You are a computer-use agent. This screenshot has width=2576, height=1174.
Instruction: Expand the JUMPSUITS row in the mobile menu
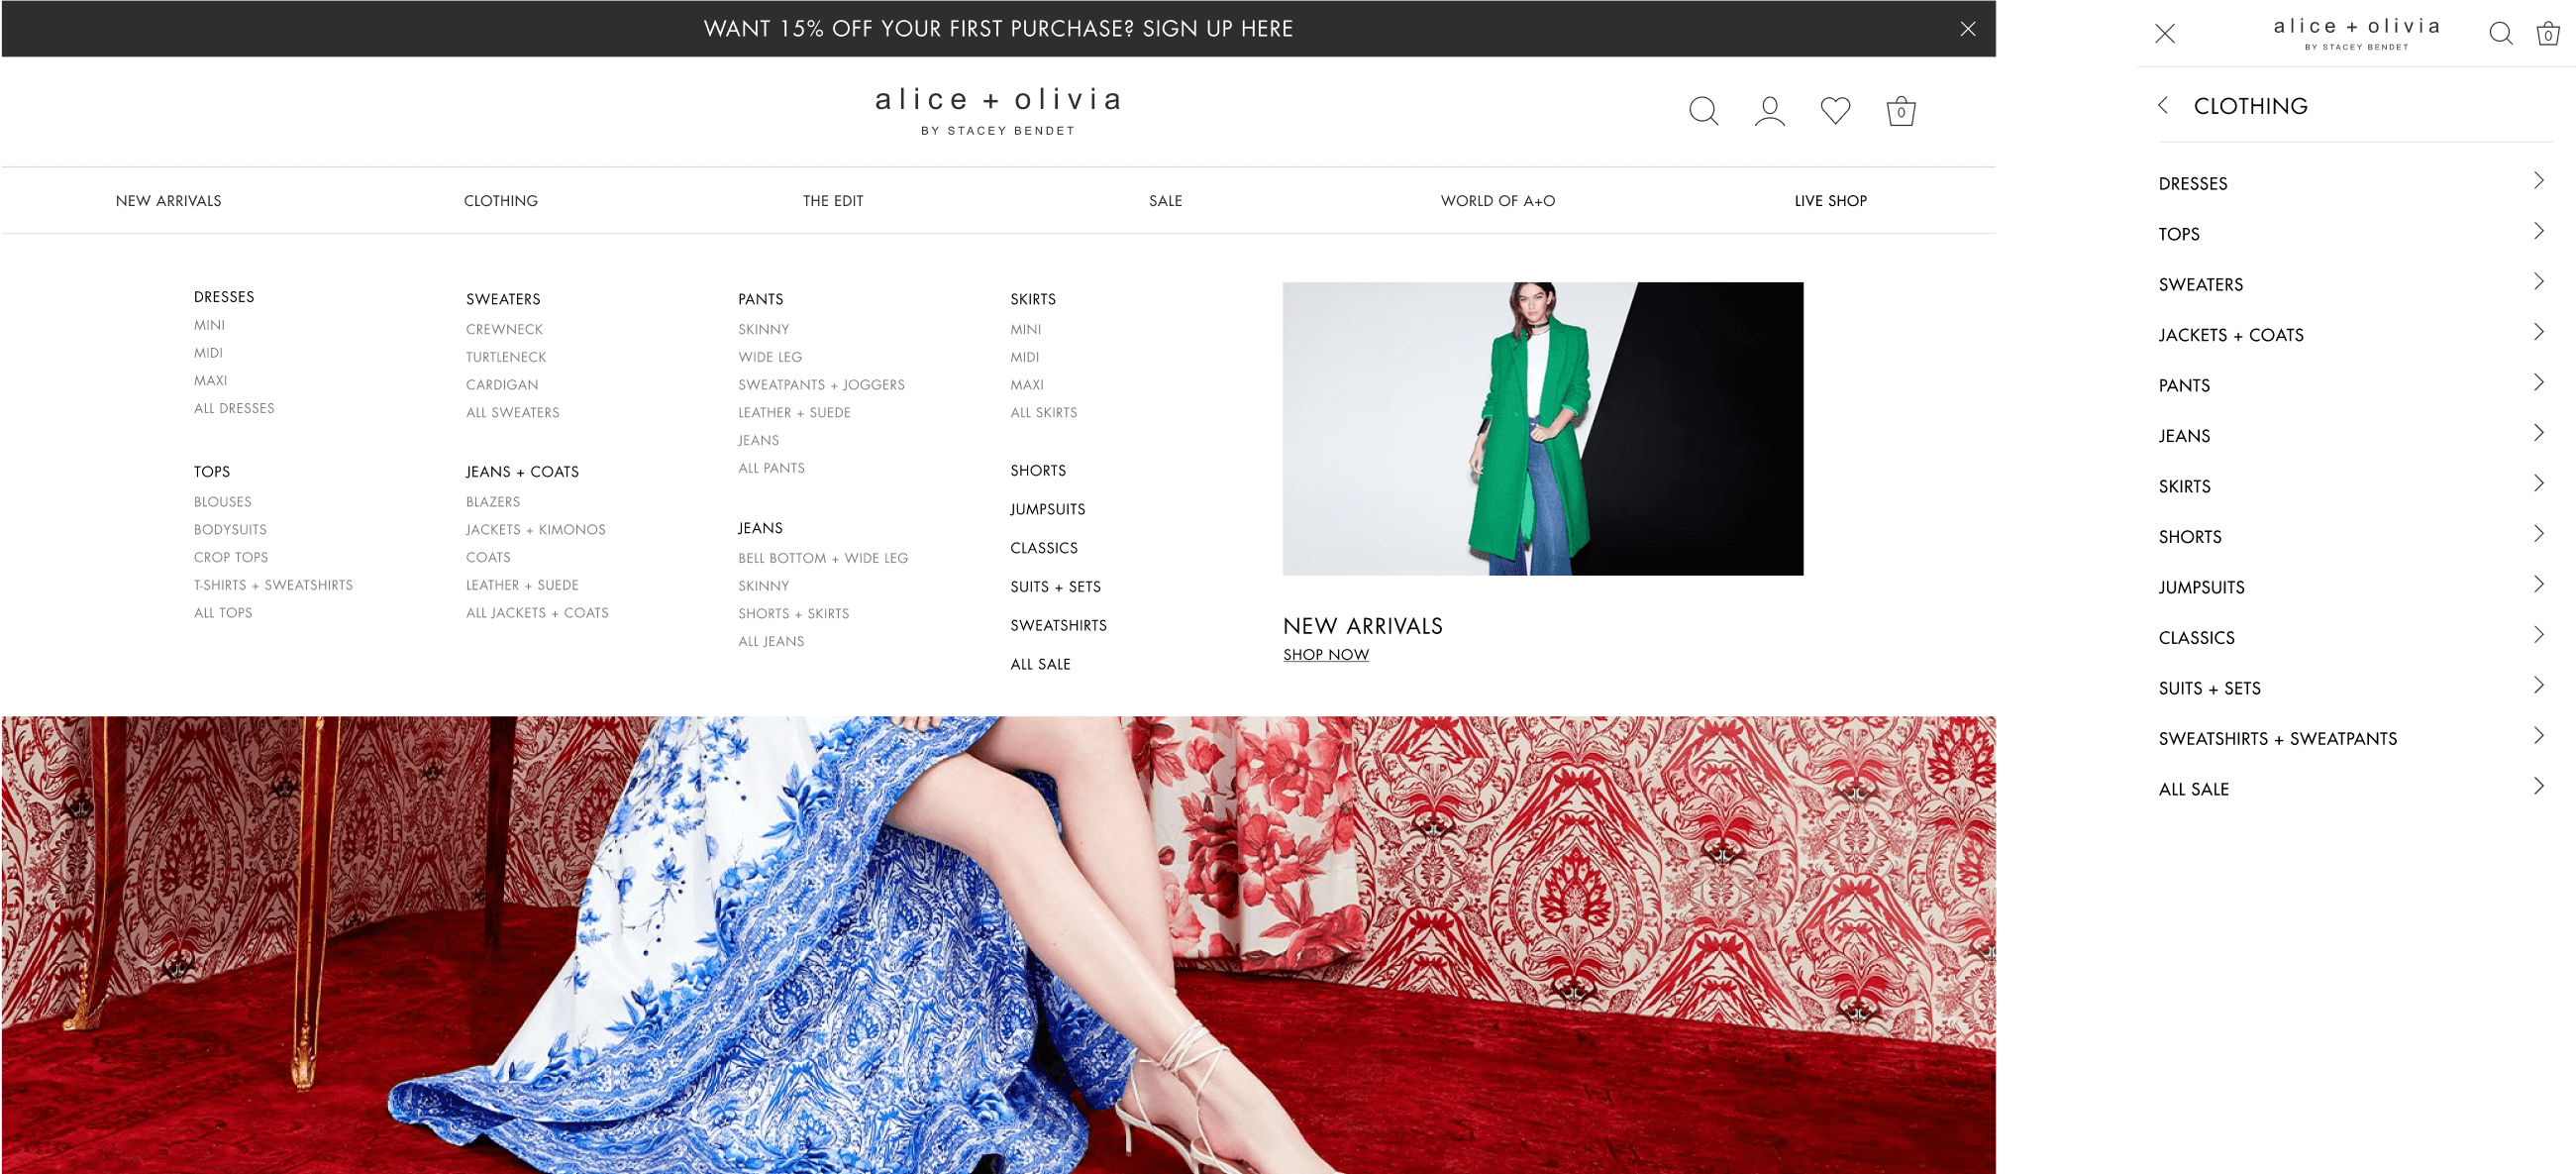(2538, 584)
